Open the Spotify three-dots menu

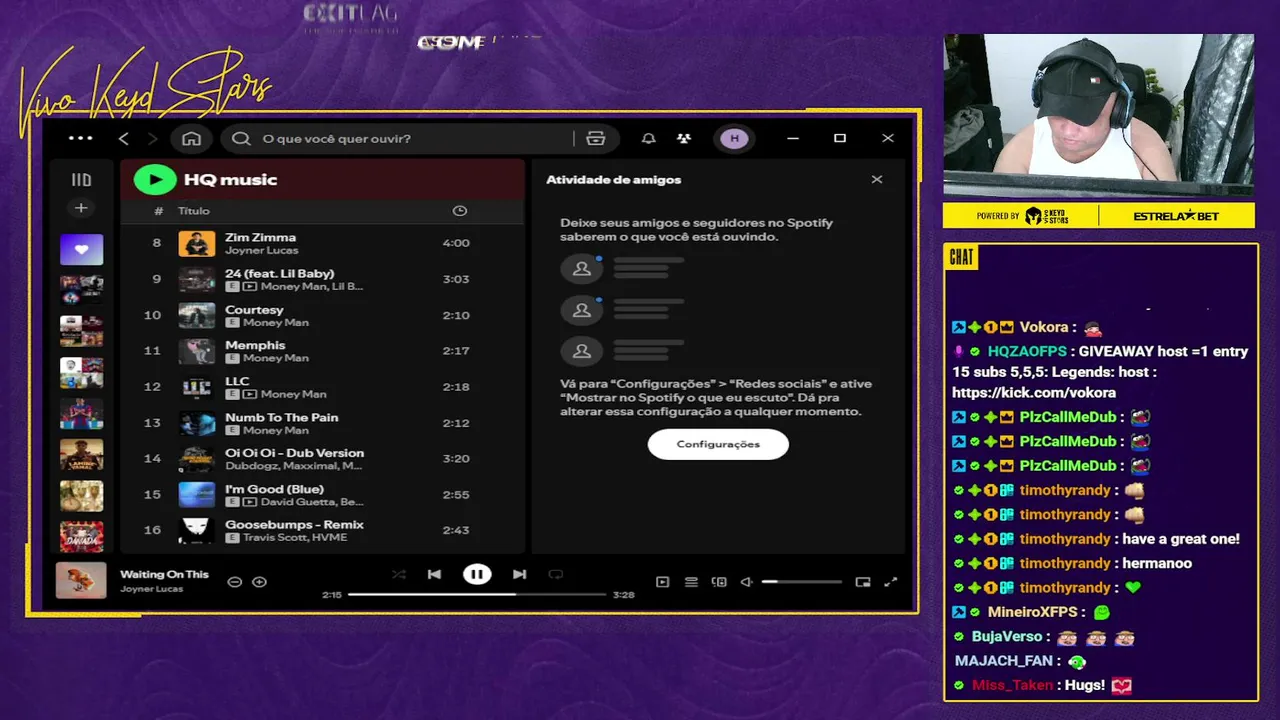pos(81,138)
